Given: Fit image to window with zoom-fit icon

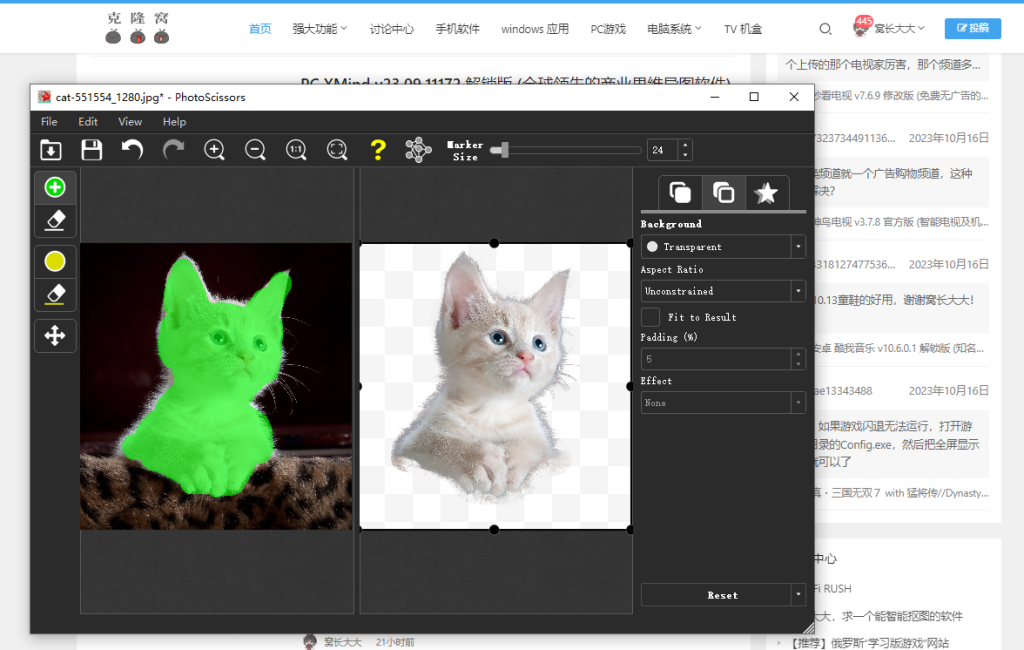Looking at the screenshot, I should click(337, 150).
